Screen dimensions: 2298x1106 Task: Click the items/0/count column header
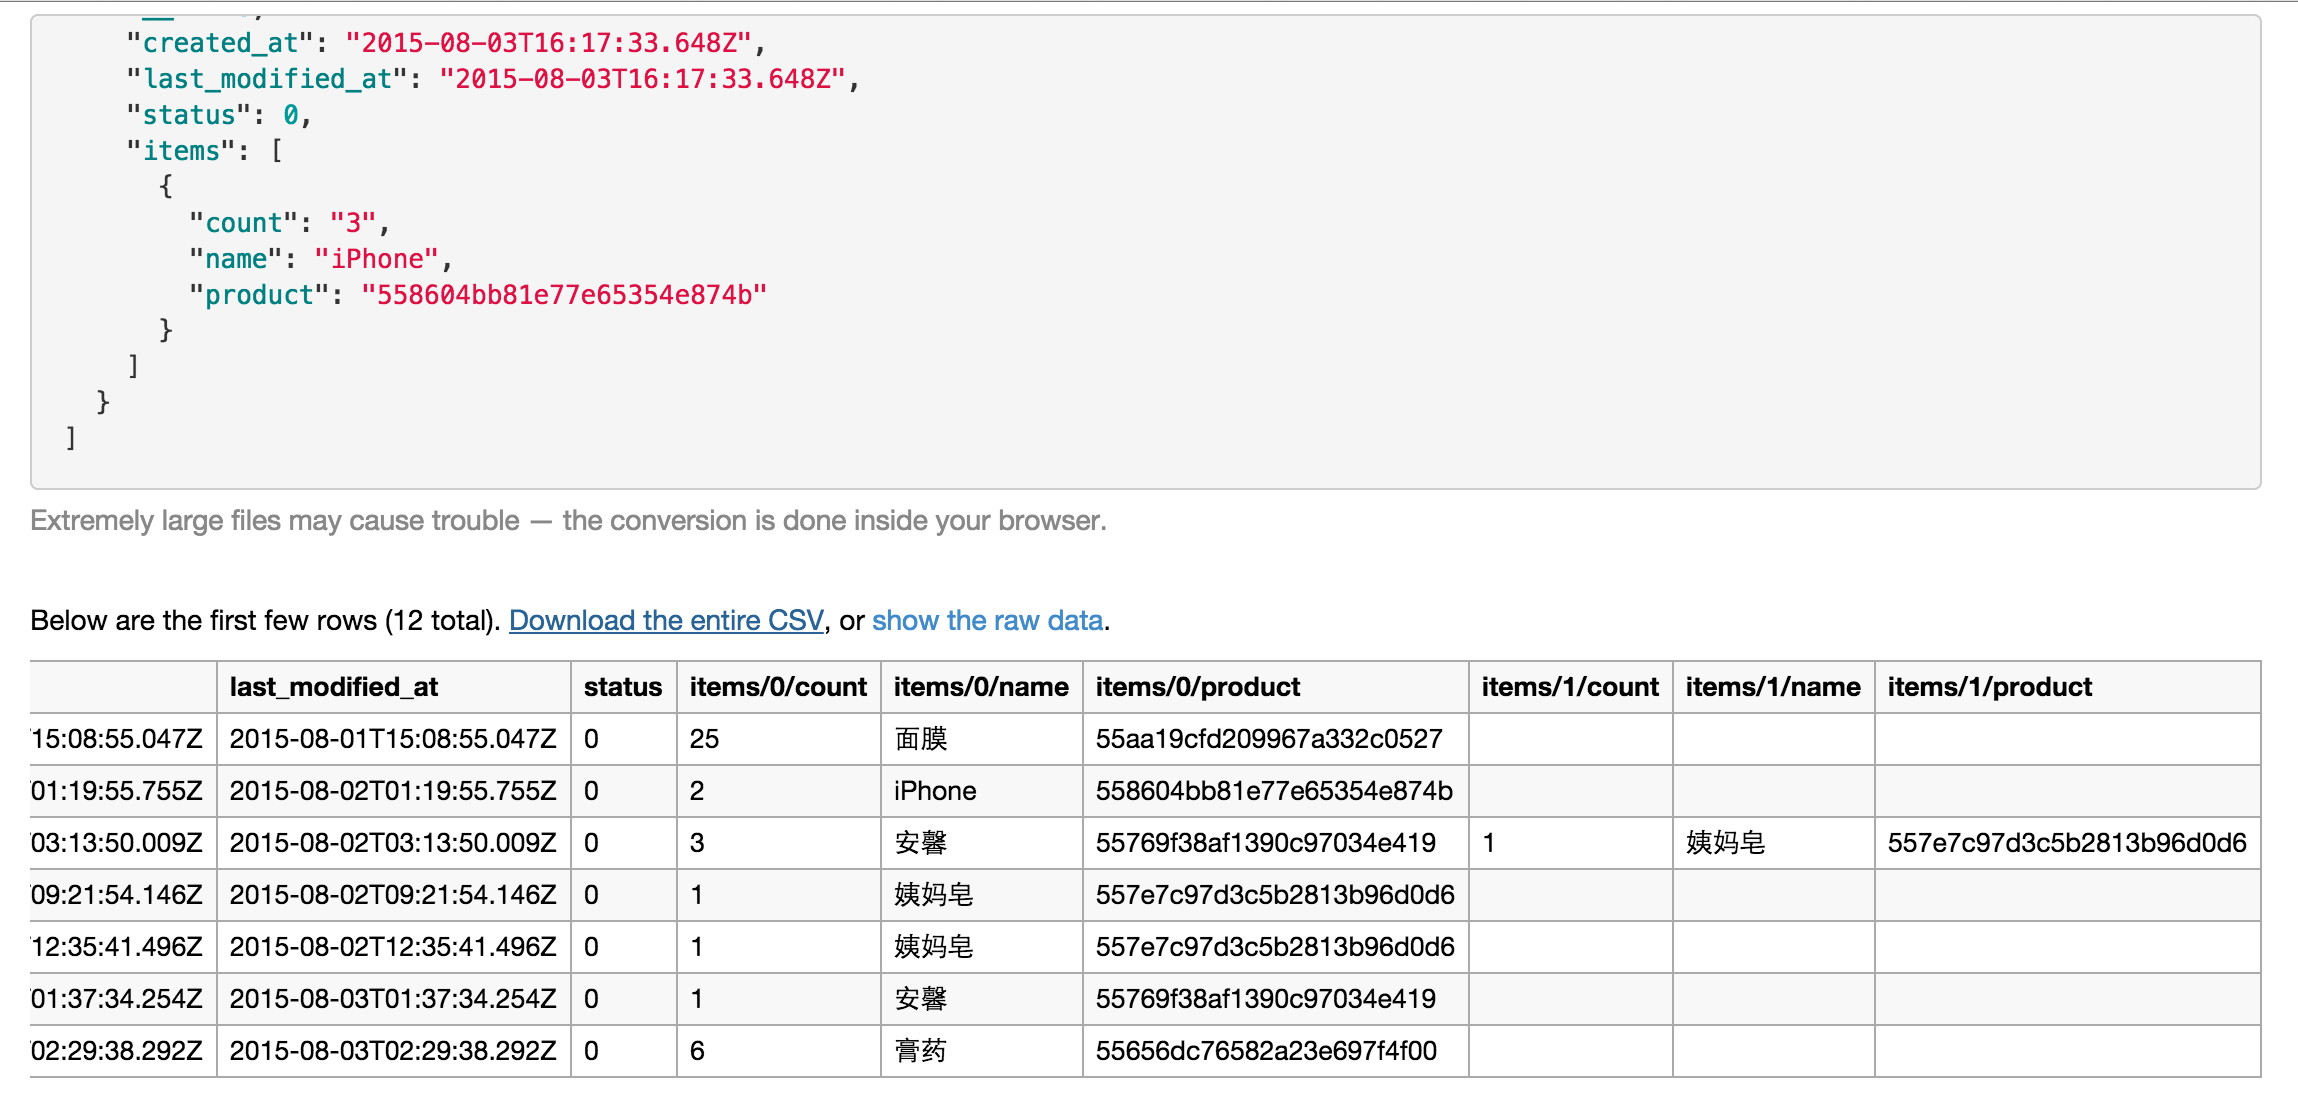pos(778,687)
